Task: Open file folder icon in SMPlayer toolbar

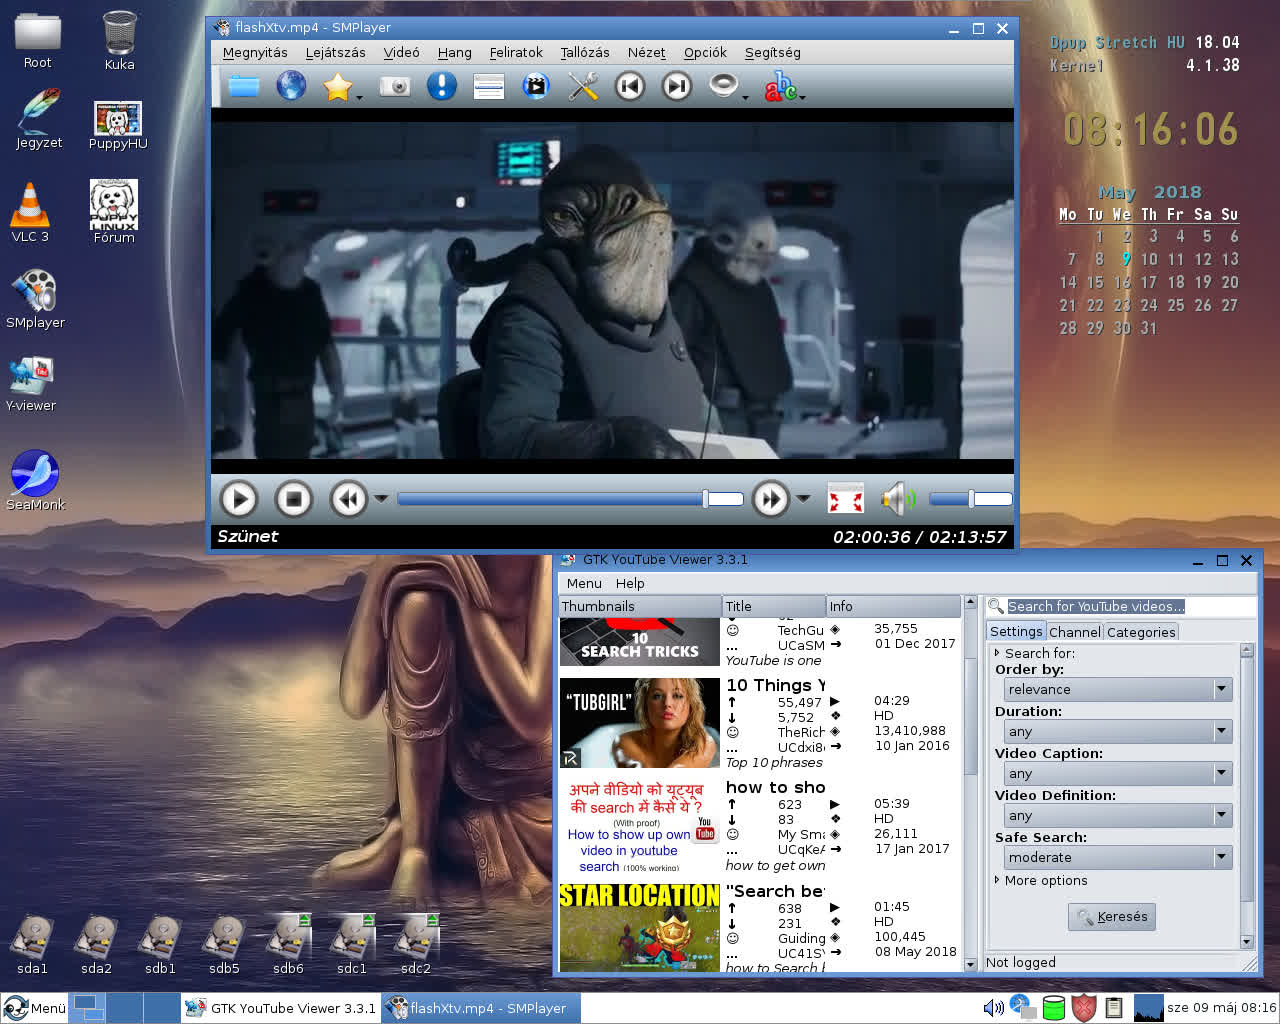Action: [243, 86]
